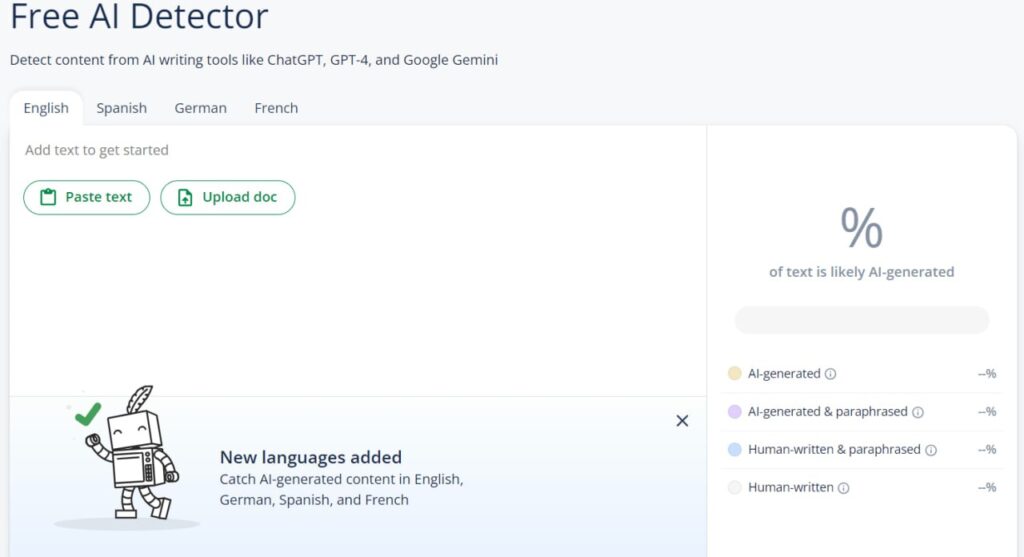Switch to the Spanish tab

pos(121,108)
